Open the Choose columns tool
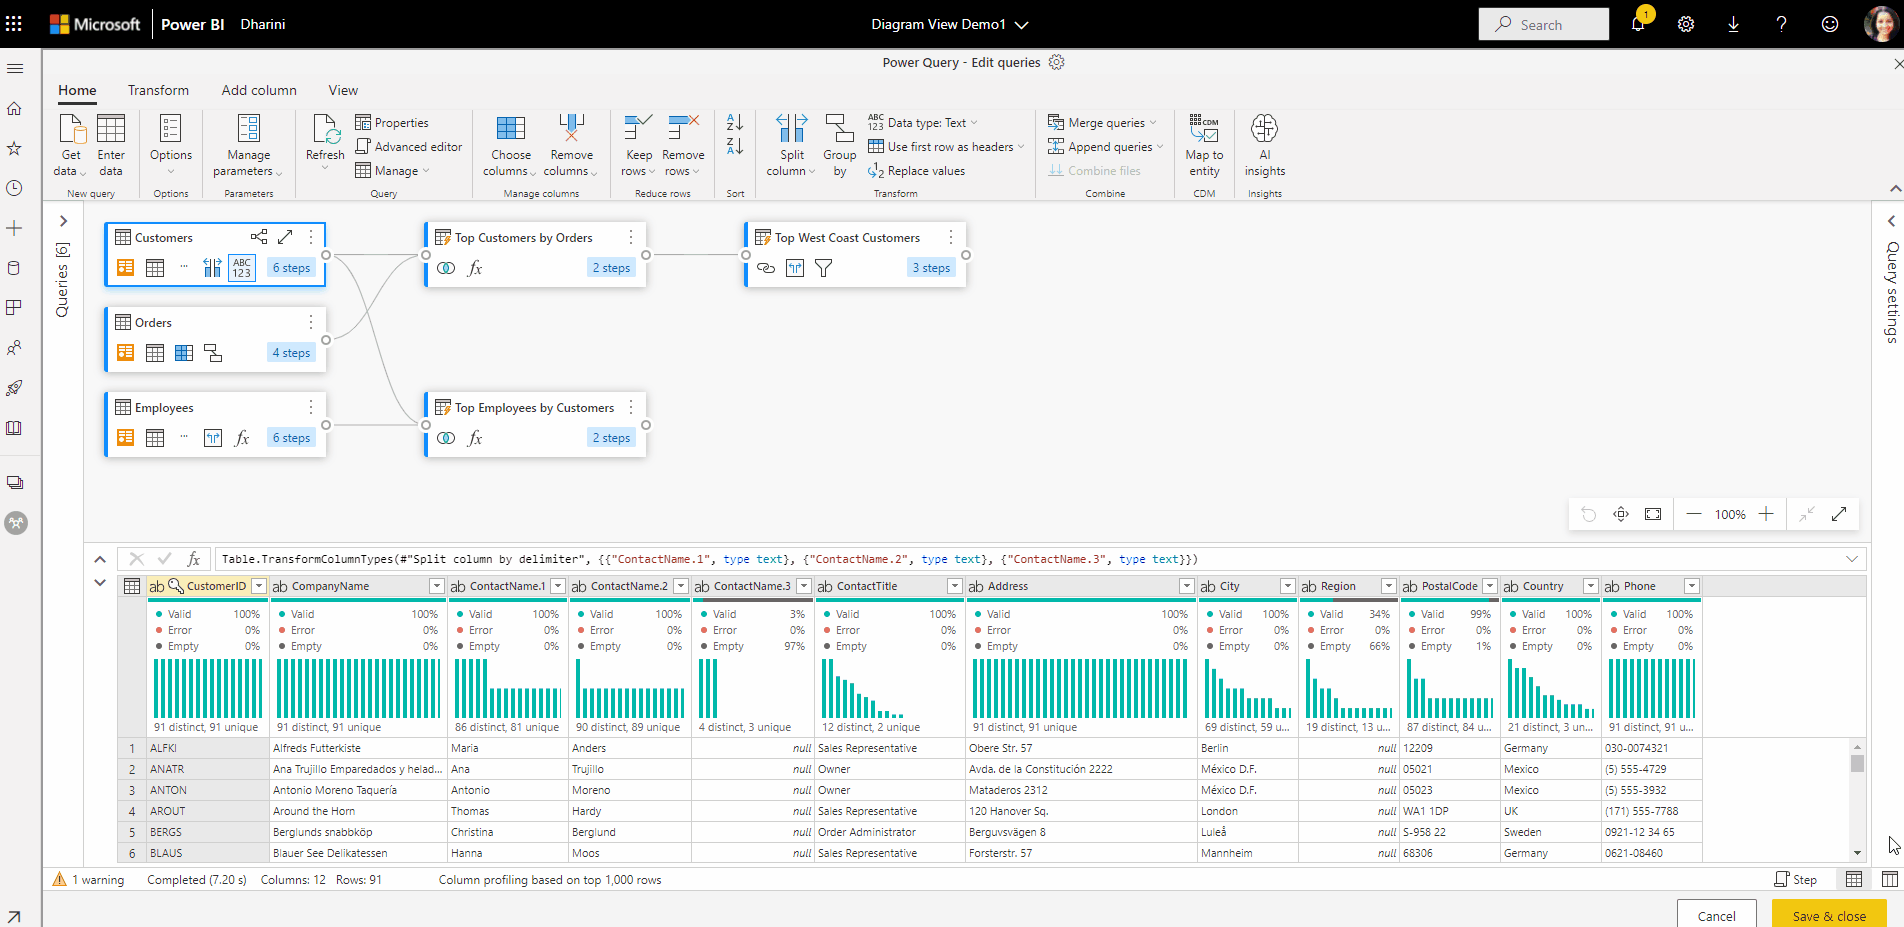Image resolution: width=1904 pixels, height=927 pixels. point(511,145)
